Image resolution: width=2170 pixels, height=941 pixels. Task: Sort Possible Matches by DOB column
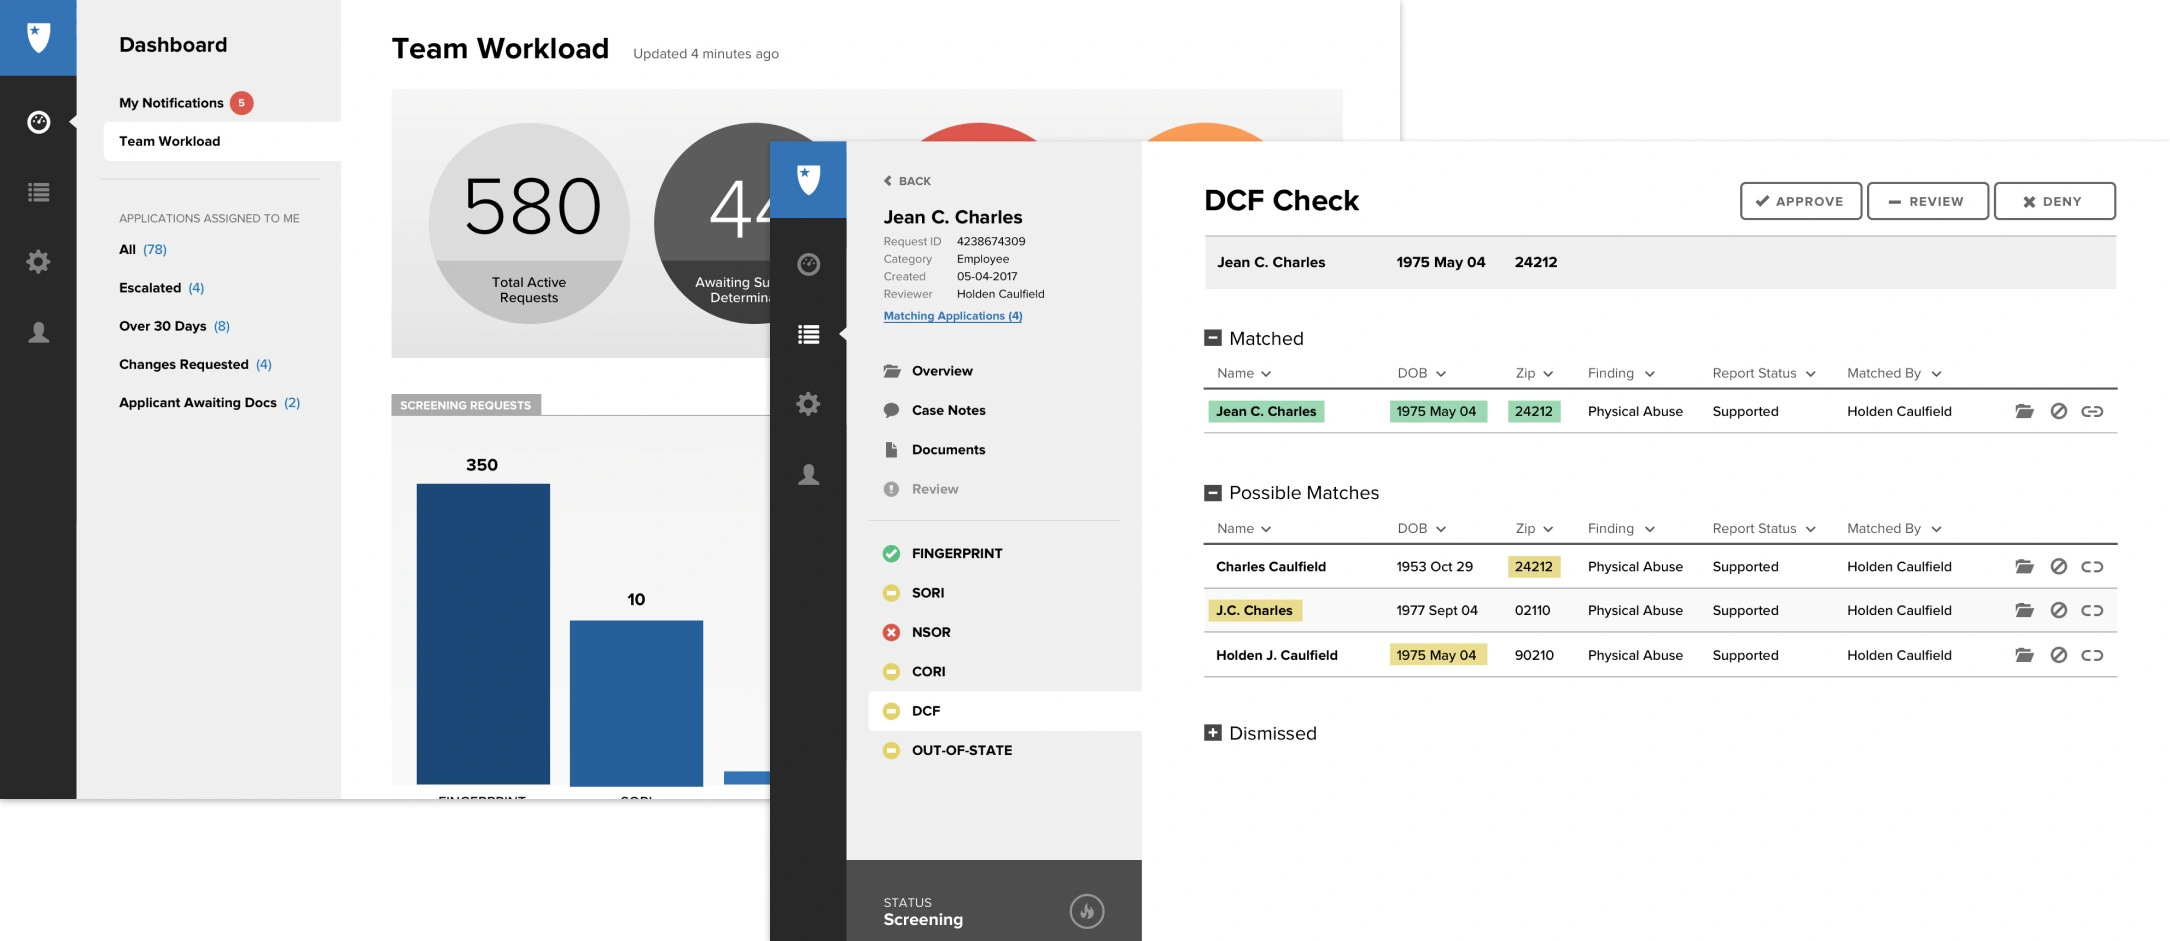[x=1421, y=528]
